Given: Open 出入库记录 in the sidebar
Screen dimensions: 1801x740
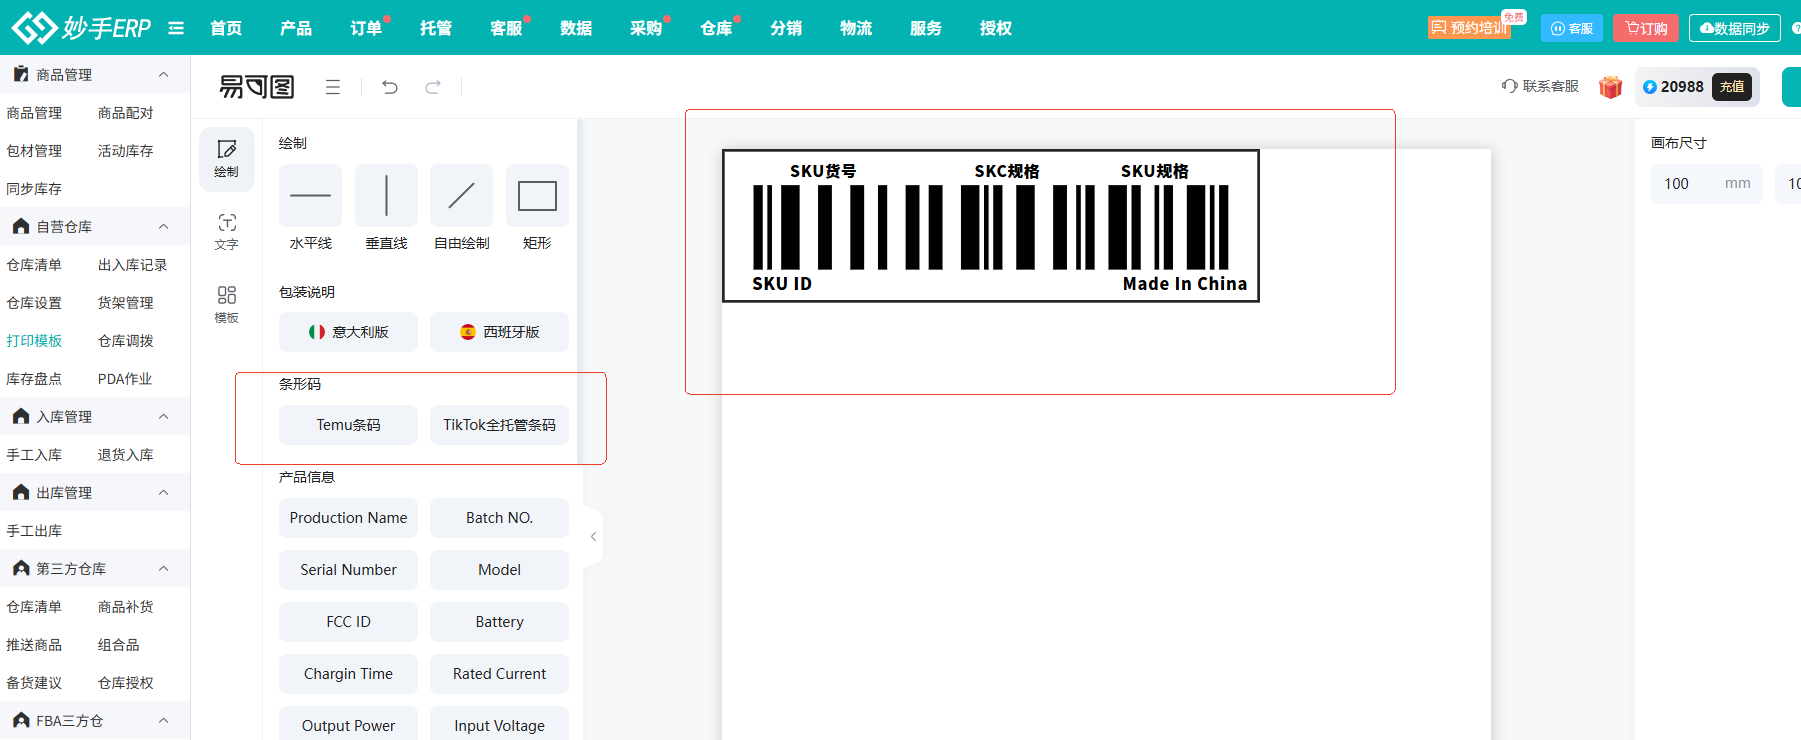Looking at the screenshot, I should click(132, 265).
